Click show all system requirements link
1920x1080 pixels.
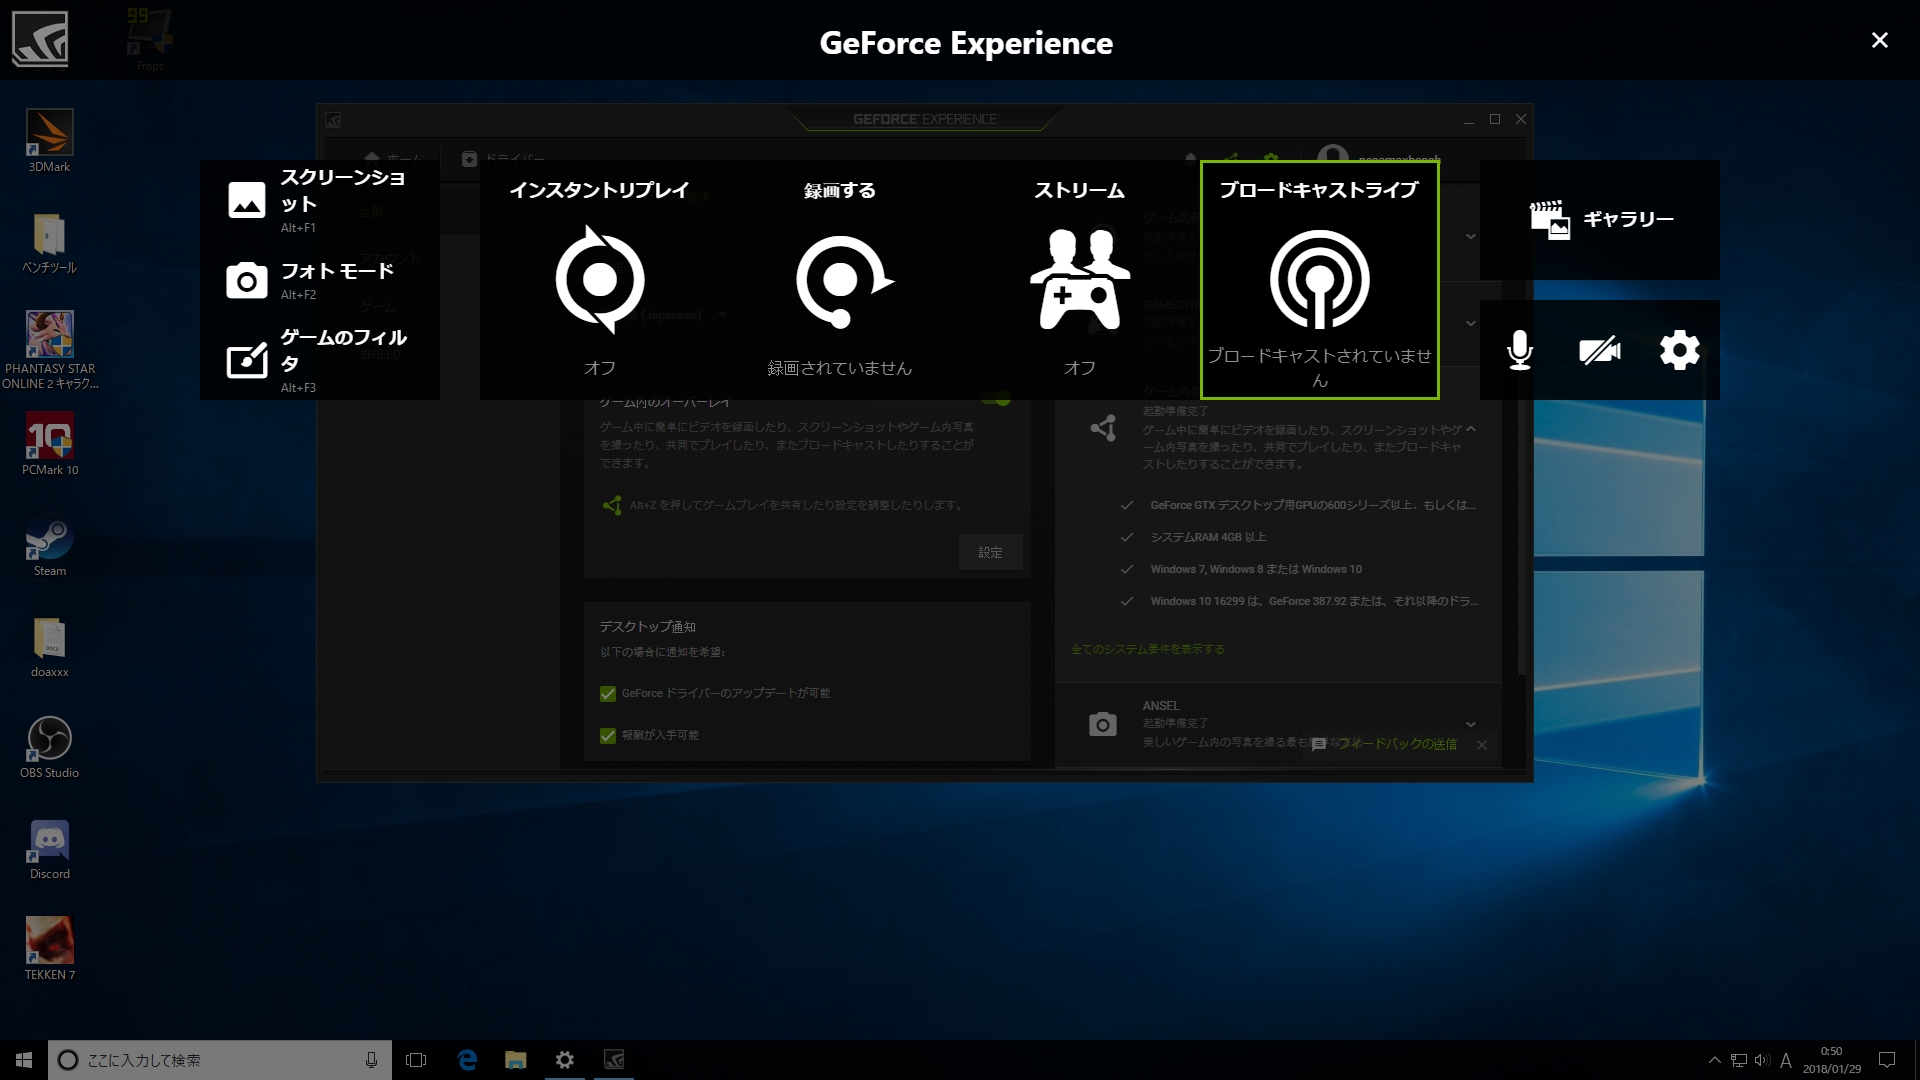[x=1147, y=649]
